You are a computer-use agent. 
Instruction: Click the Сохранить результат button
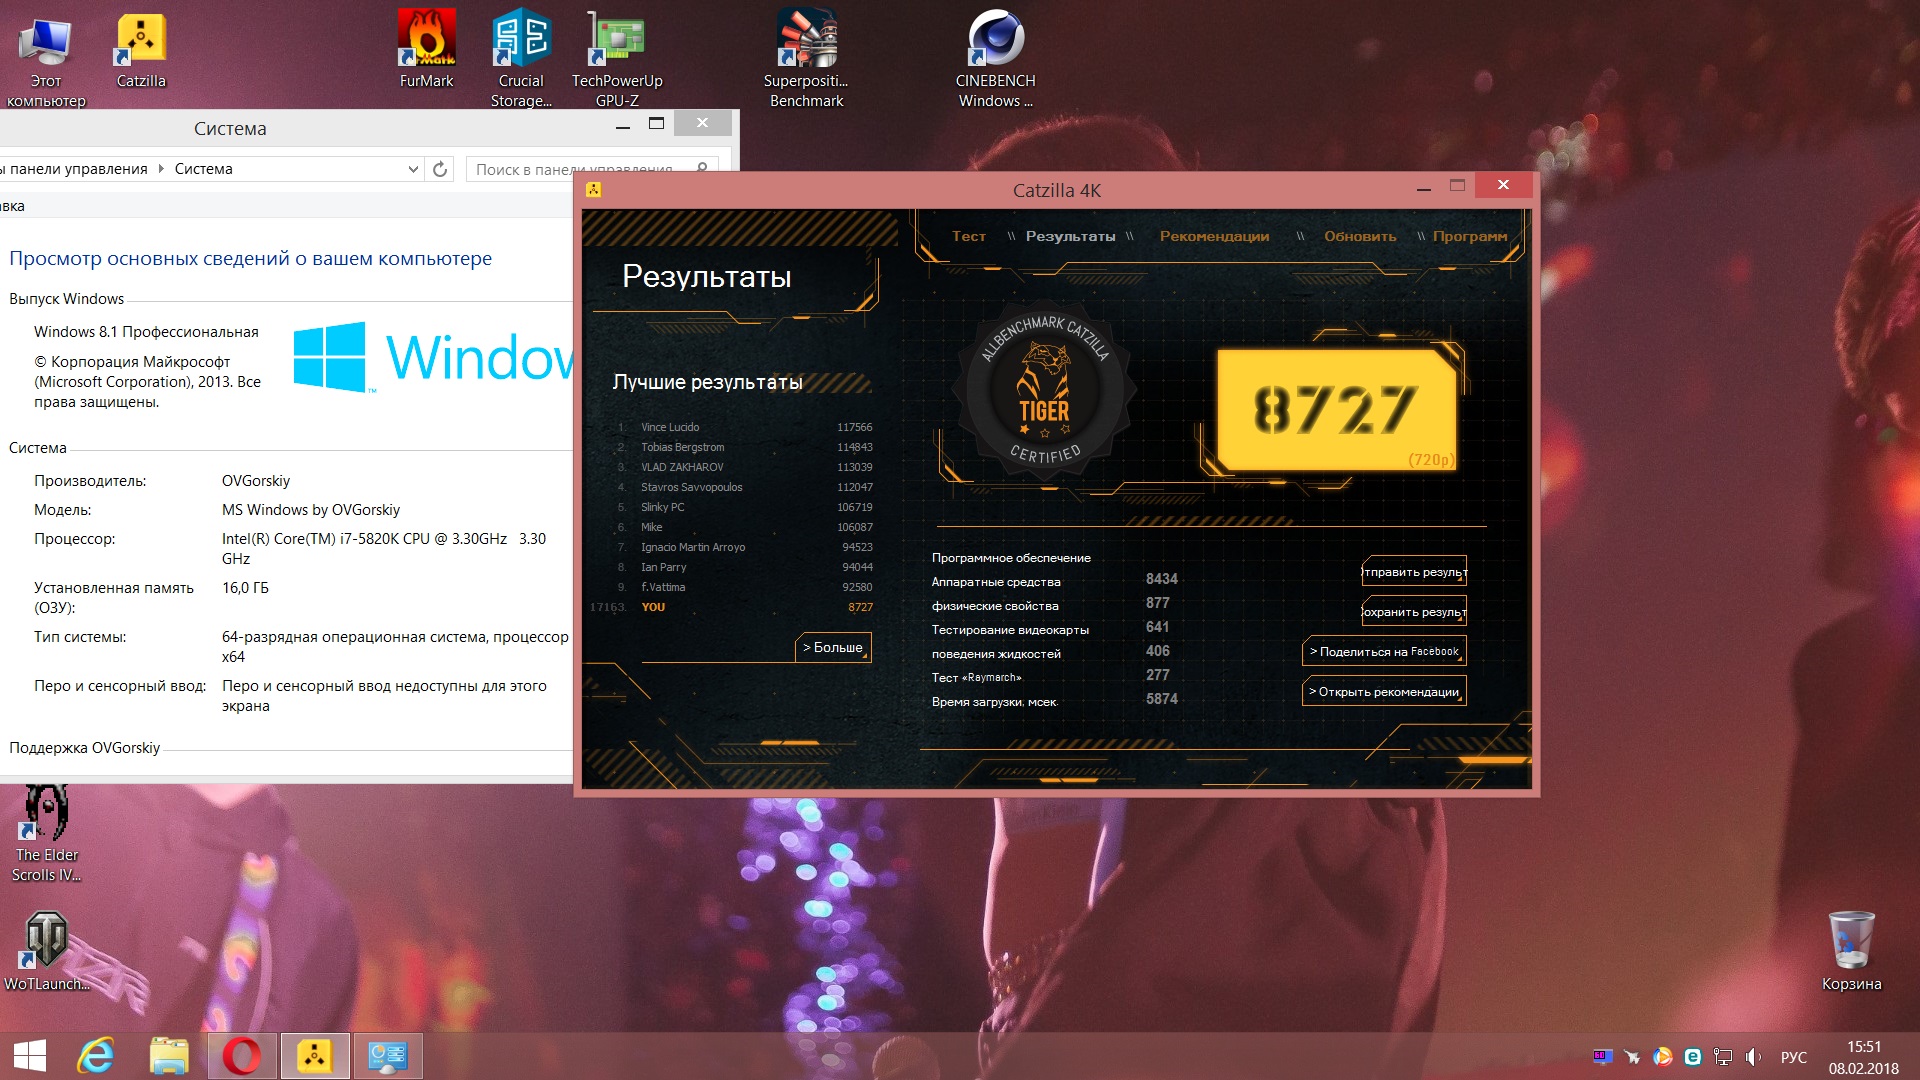coord(1414,612)
